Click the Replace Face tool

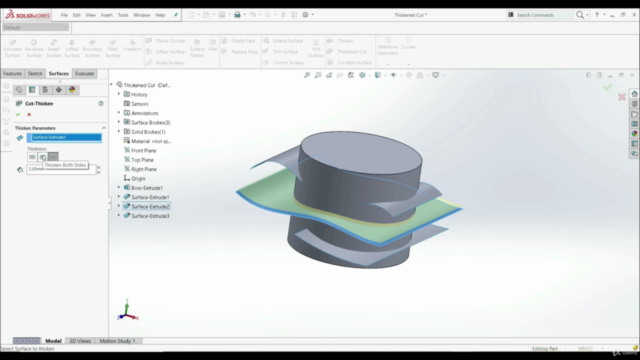(239, 52)
